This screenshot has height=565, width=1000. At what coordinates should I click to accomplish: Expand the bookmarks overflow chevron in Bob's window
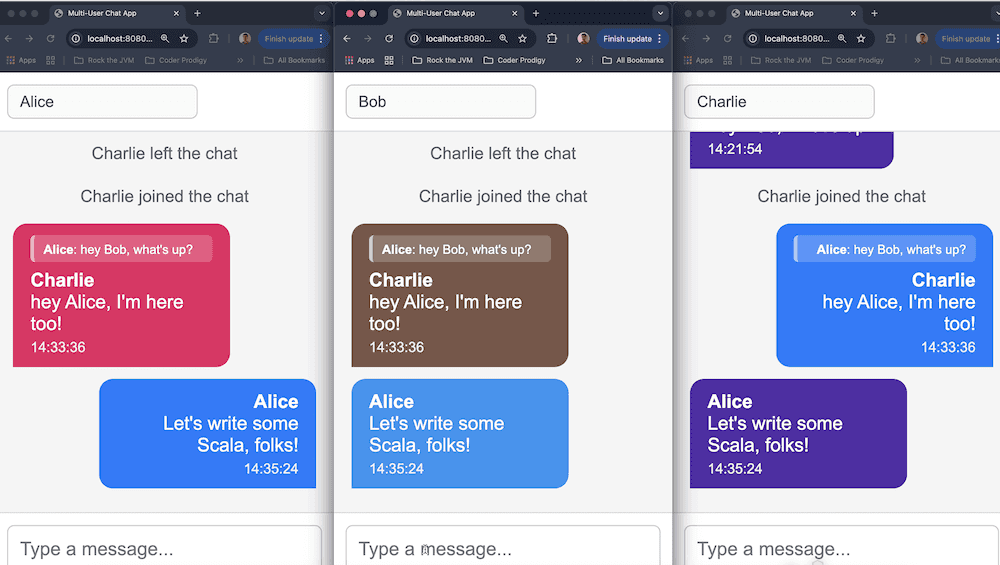(x=579, y=60)
